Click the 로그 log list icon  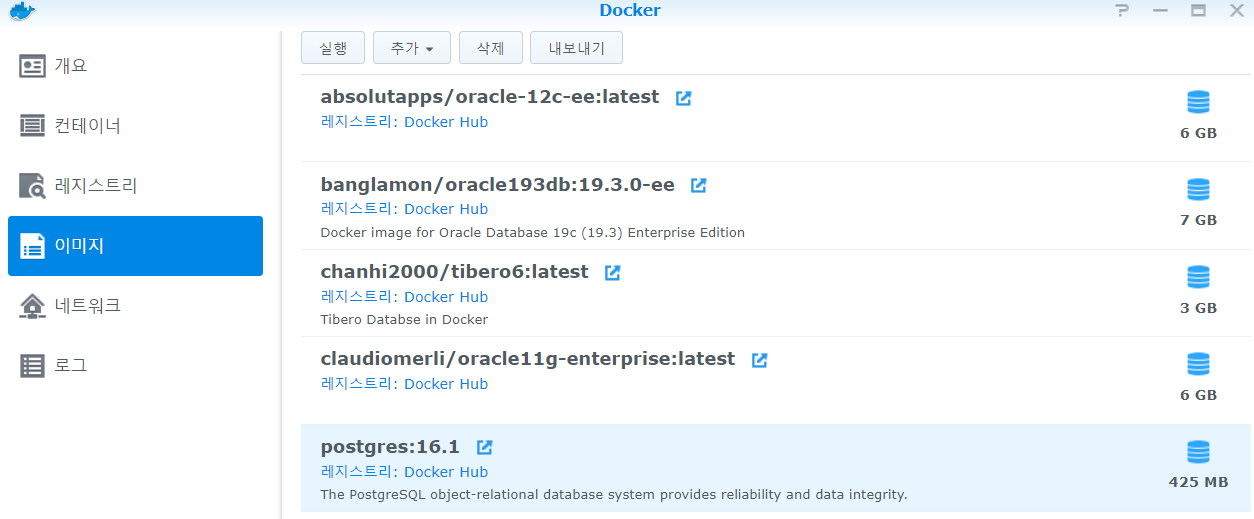point(33,366)
